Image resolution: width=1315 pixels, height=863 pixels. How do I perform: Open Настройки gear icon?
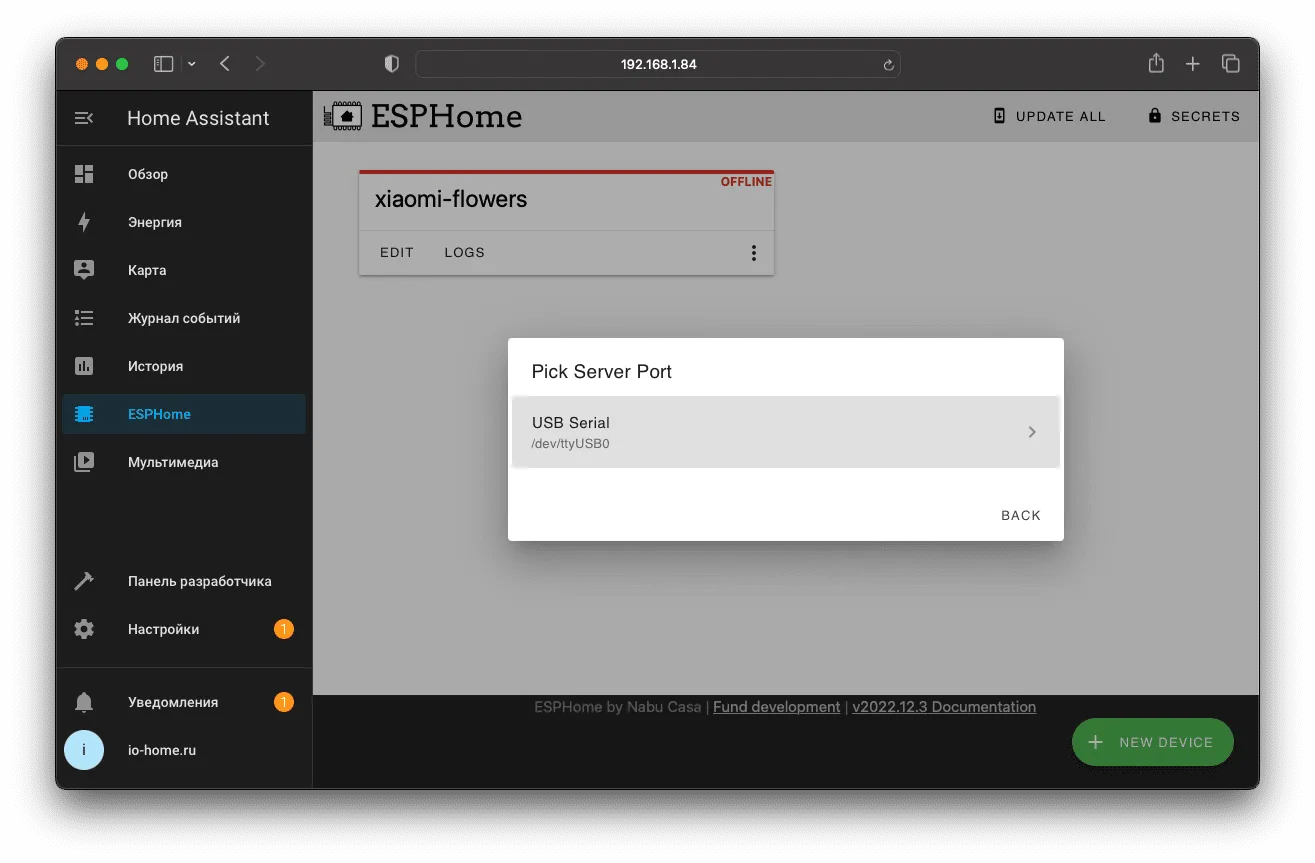tap(84, 629)
